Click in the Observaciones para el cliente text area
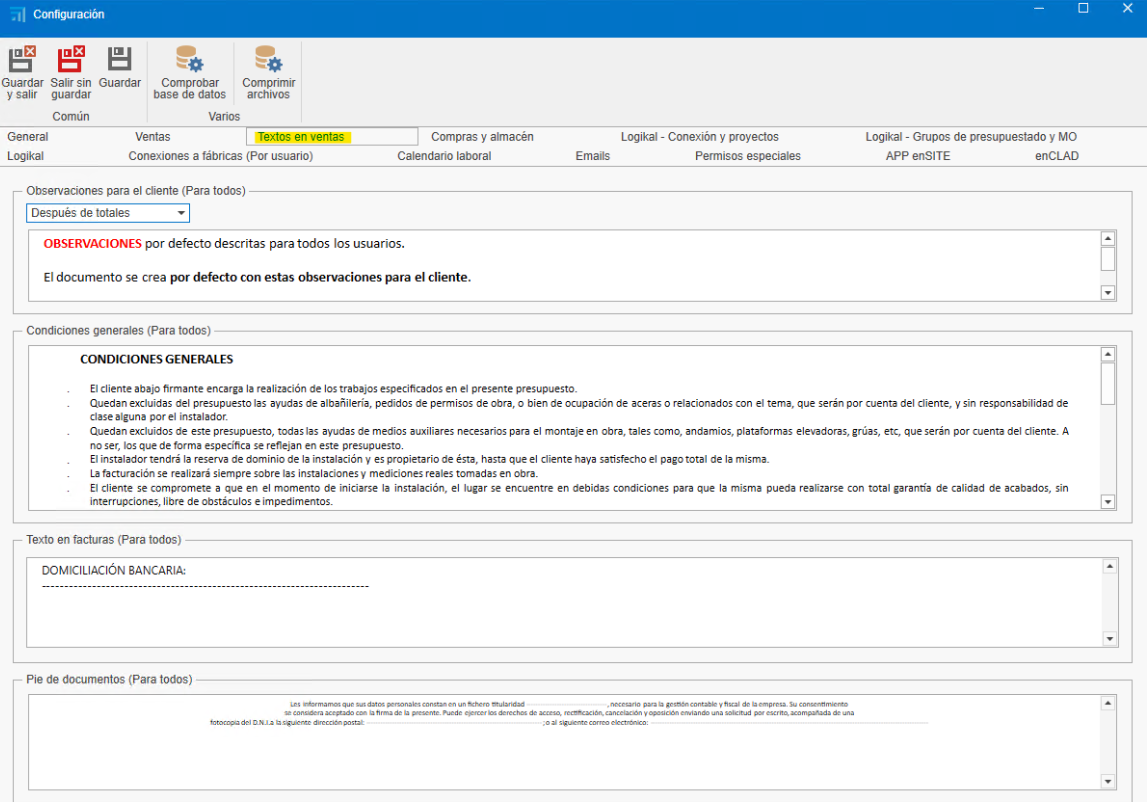Viewport: 1147px width, 802px height. pyautogui.click(x=564, y=266)
